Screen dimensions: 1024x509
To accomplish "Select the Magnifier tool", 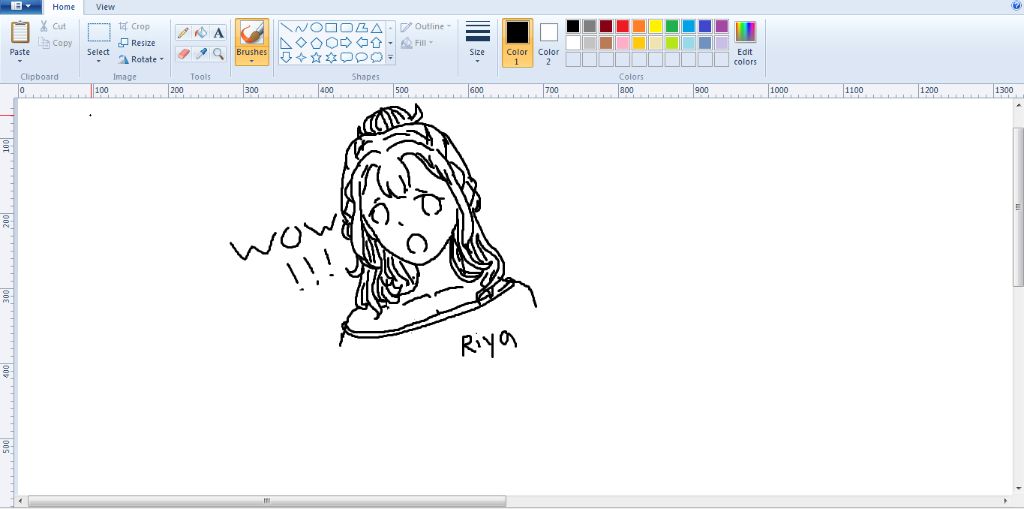I will pos(218,54).
